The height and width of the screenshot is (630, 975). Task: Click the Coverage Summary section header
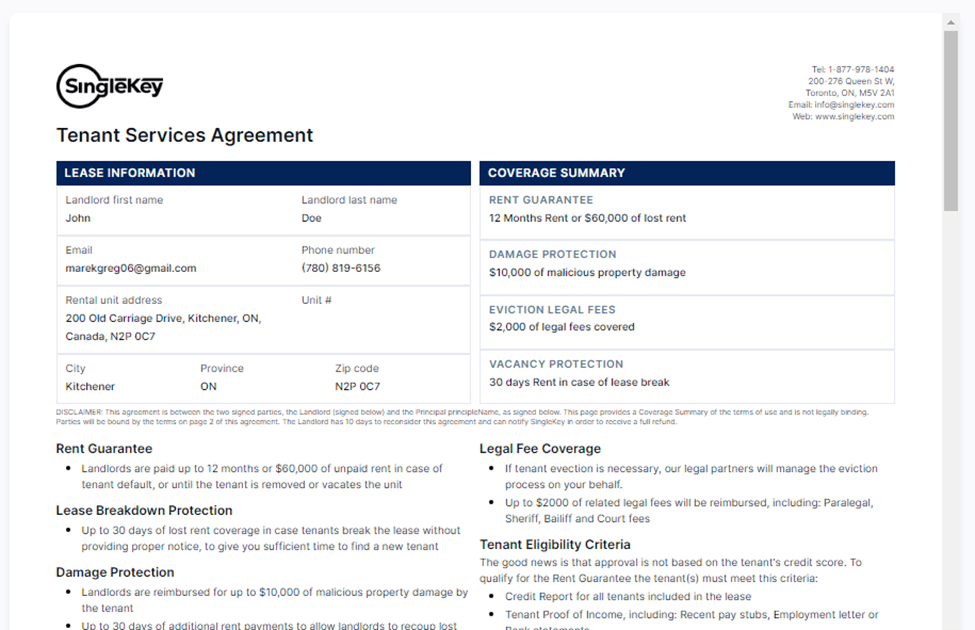(687, 173)
